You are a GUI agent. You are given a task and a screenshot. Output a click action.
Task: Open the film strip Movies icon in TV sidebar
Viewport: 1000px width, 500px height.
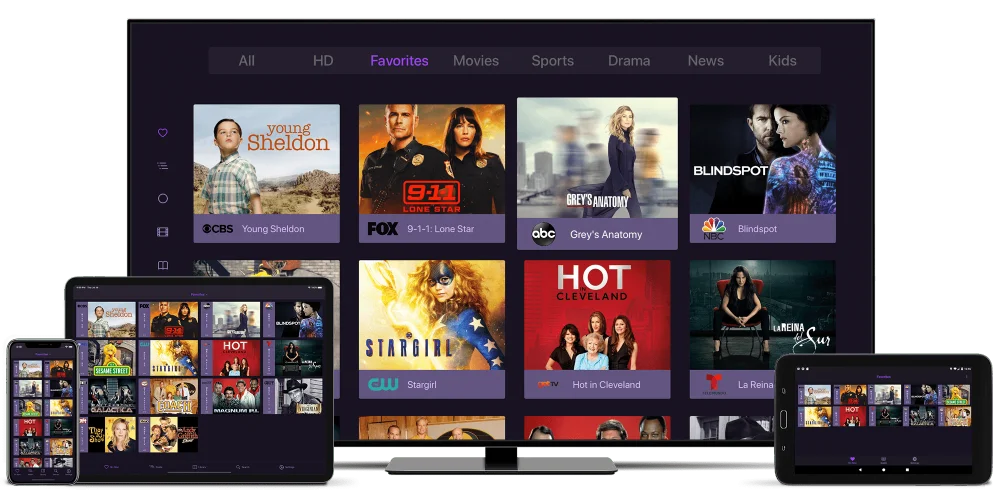coord(163,232)
